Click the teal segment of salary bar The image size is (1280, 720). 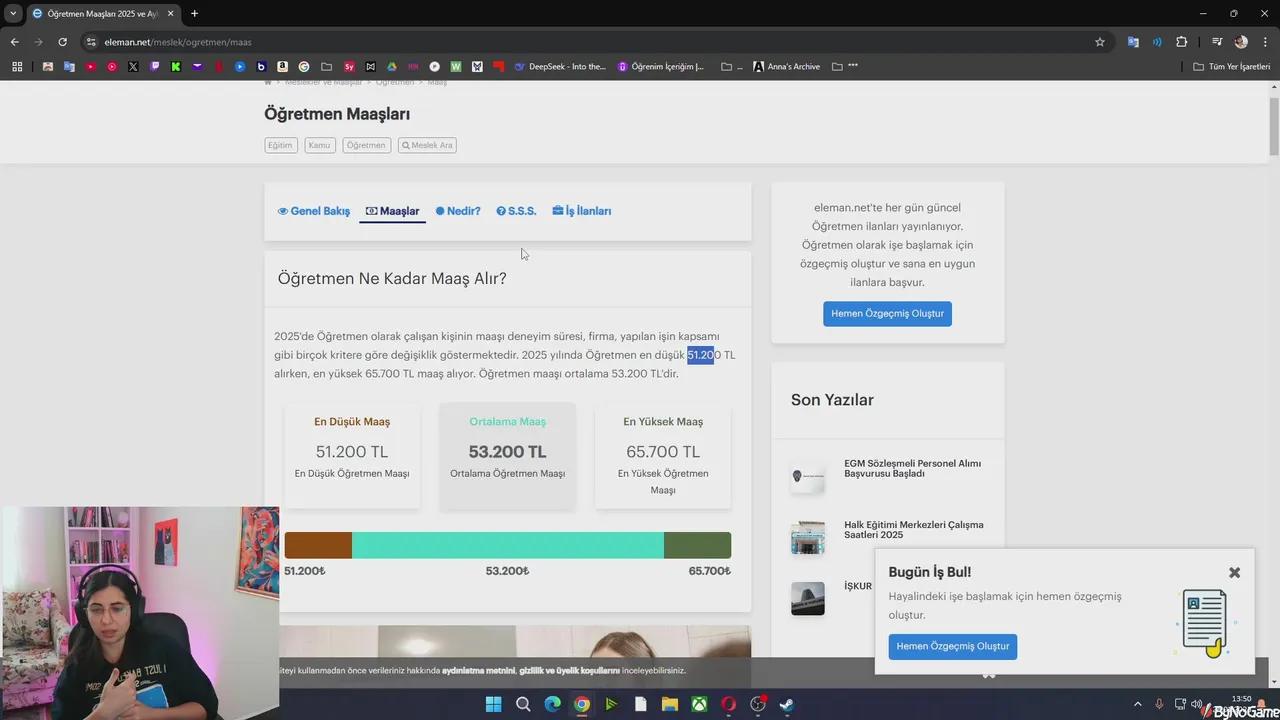pos(507,545)
